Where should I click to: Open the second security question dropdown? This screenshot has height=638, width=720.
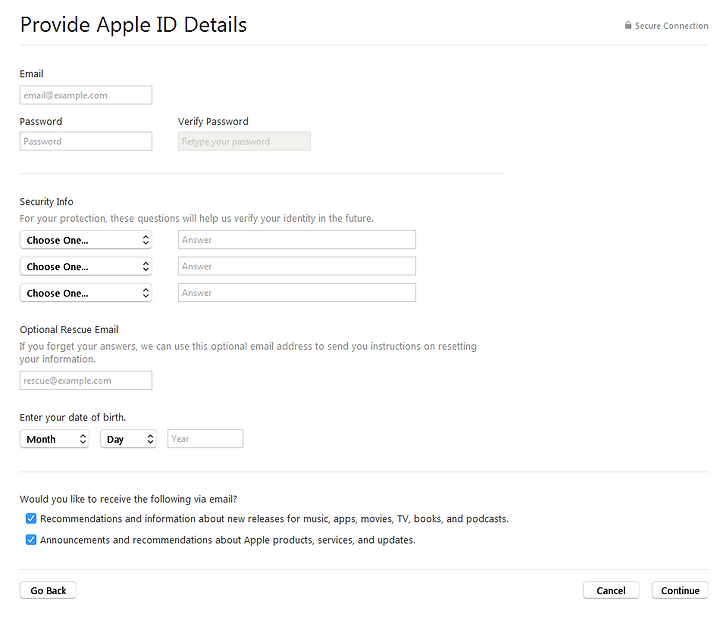86,266
